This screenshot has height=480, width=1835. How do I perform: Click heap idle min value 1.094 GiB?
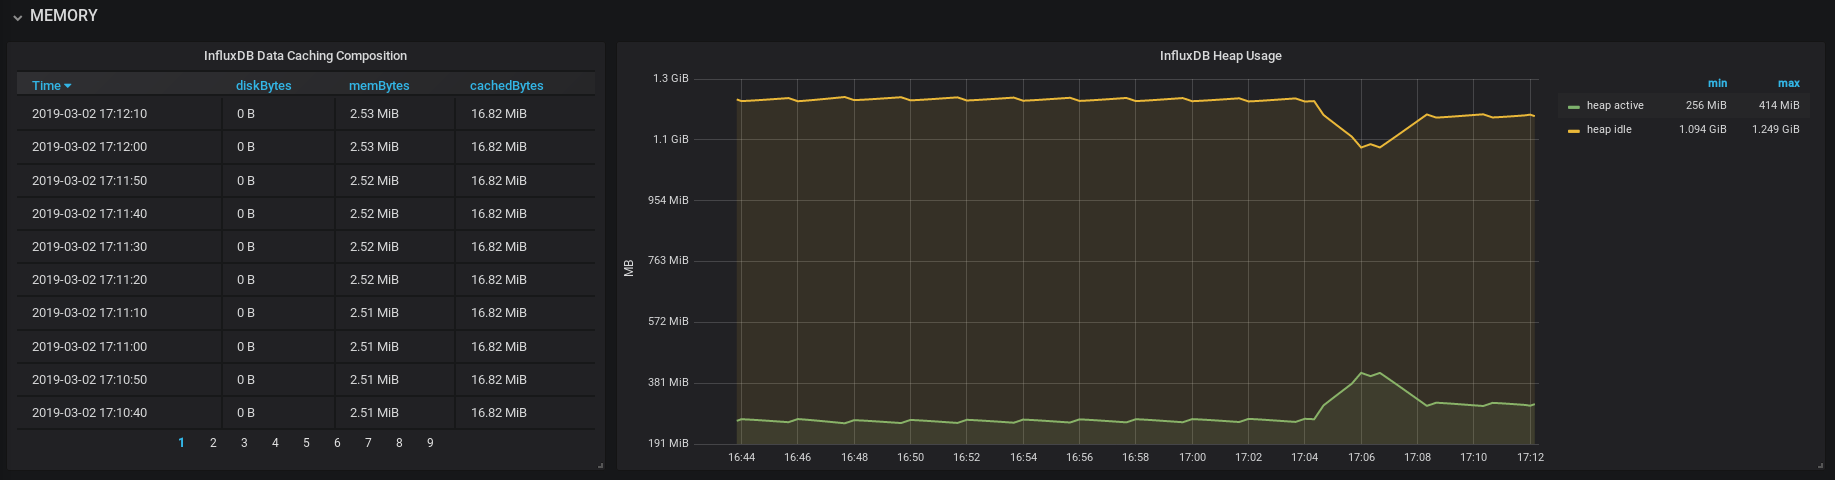(x=1703, y=130)
